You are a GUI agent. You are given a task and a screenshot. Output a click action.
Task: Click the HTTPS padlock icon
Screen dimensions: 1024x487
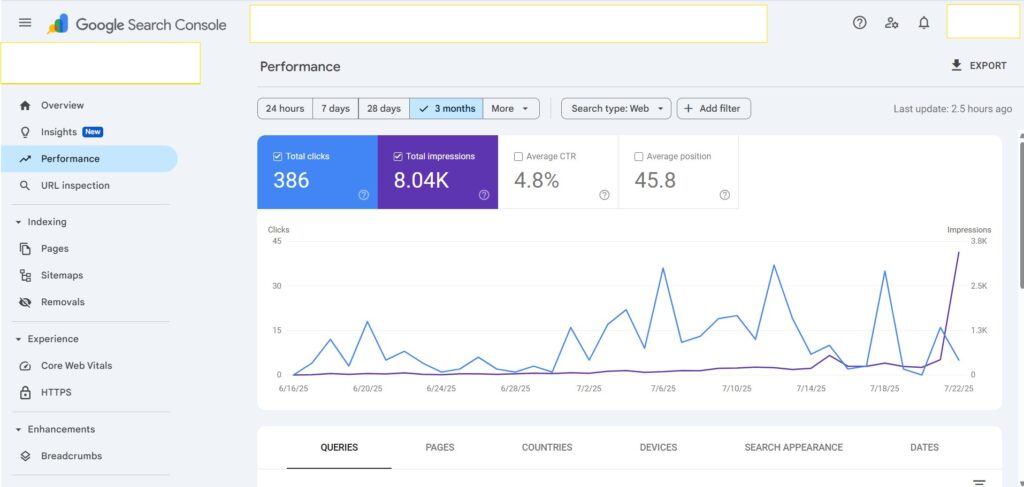(25, 392)
